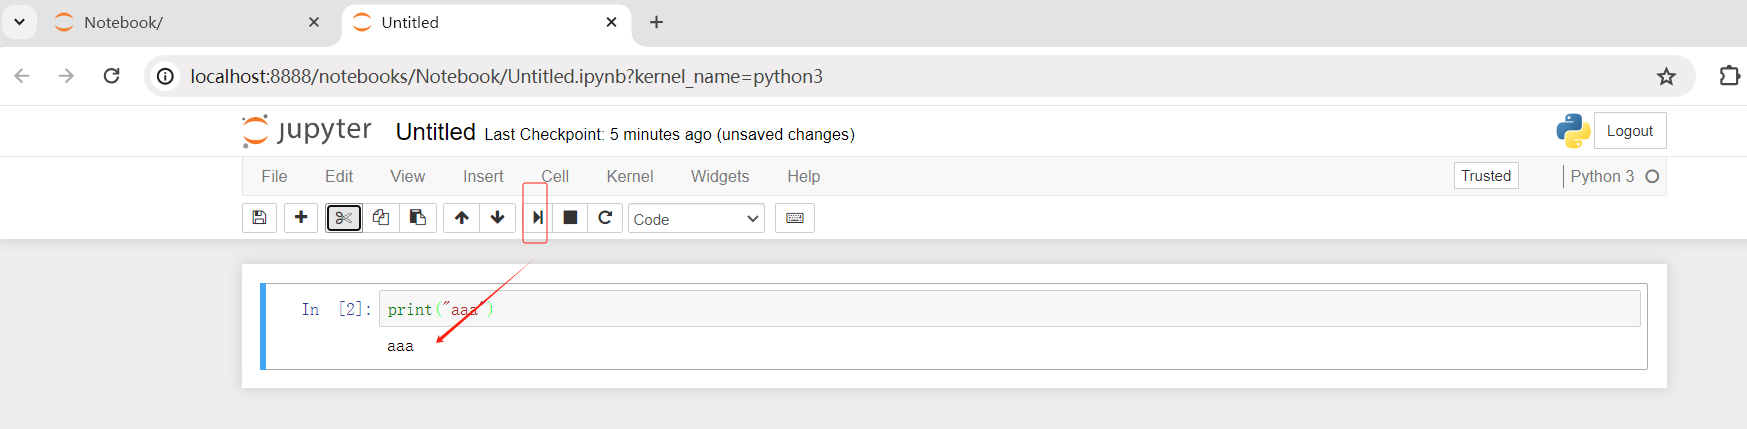Save the notebook with the floppy disk icon
The height and width of the screenshot is (429, 1747).
tap(259, 218)
